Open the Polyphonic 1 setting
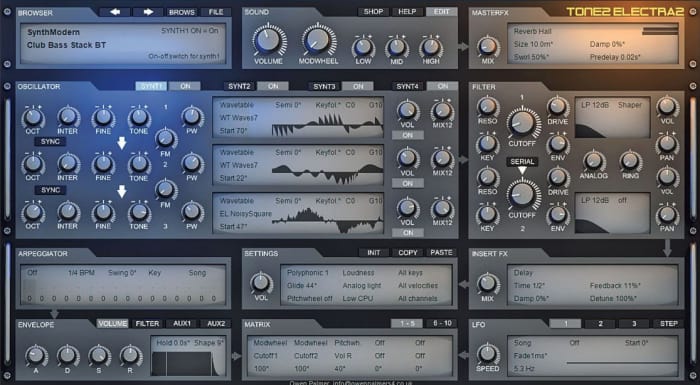Viewport: 700px width, 385px height. 308,272
